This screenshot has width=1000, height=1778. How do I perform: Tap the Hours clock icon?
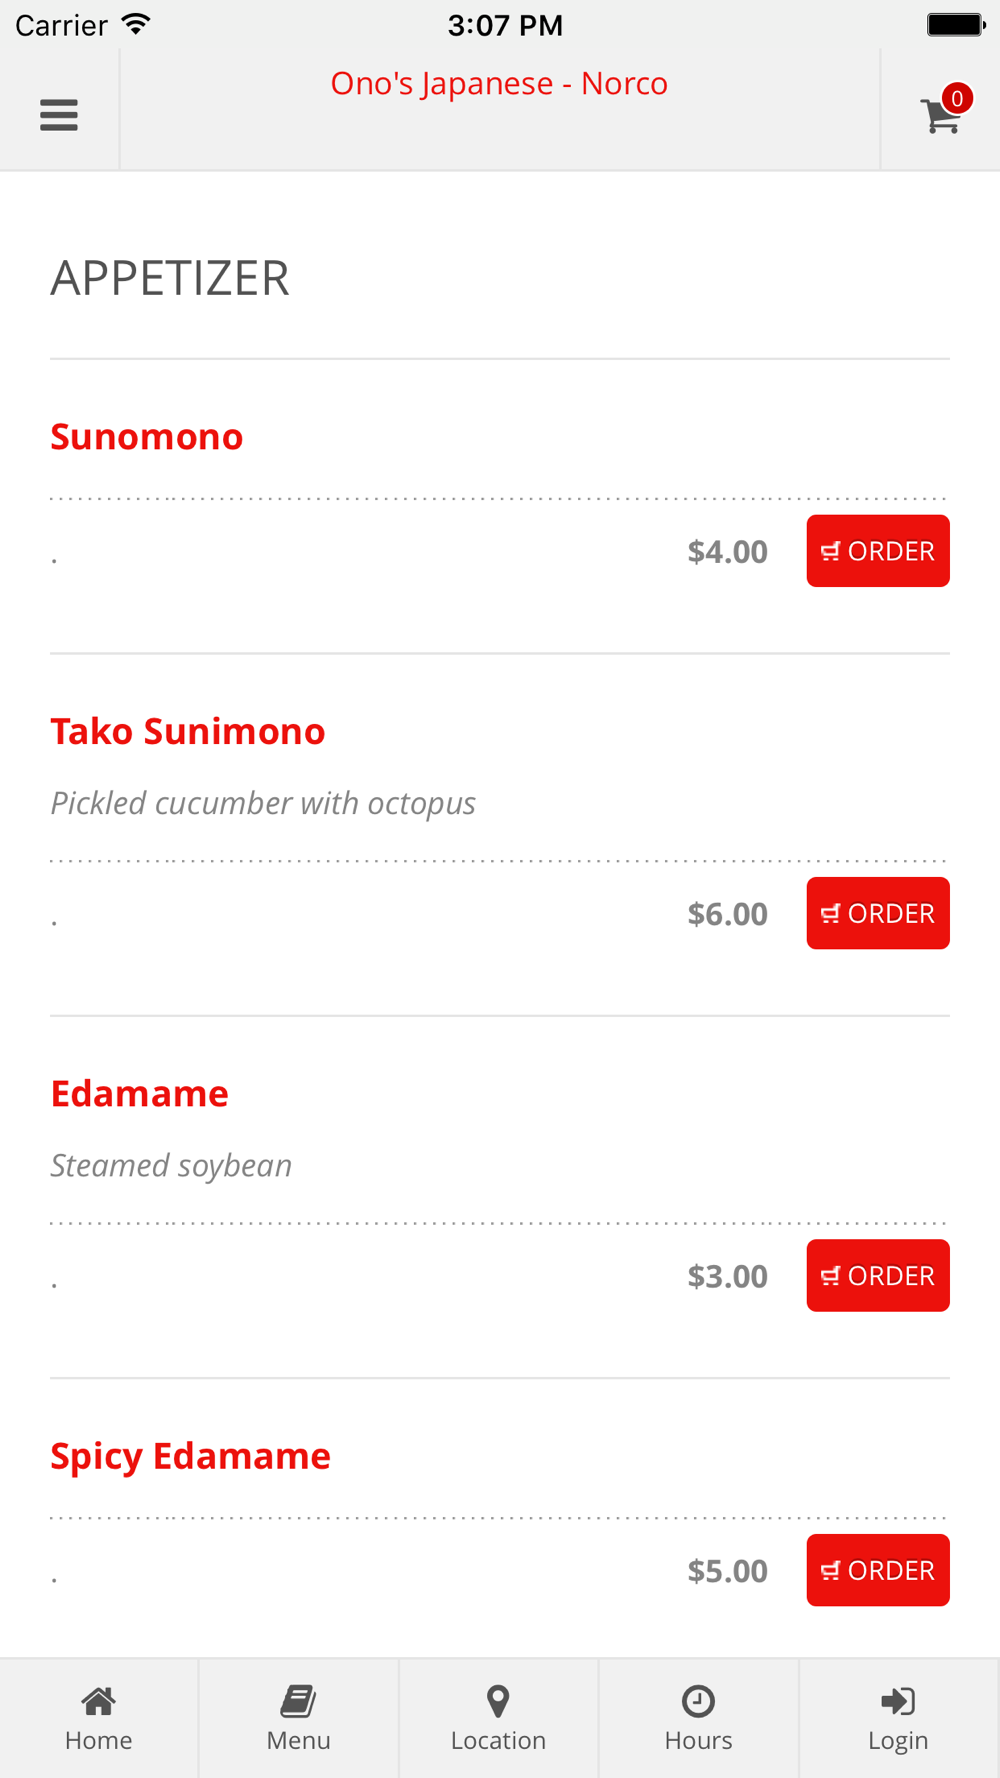(x=698, y=1700)
